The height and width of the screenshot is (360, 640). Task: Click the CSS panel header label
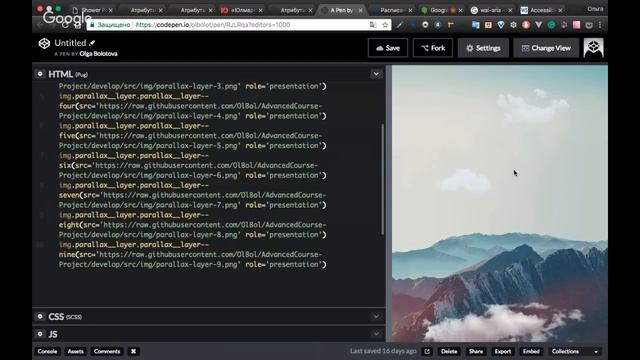(x=65, y=316)
